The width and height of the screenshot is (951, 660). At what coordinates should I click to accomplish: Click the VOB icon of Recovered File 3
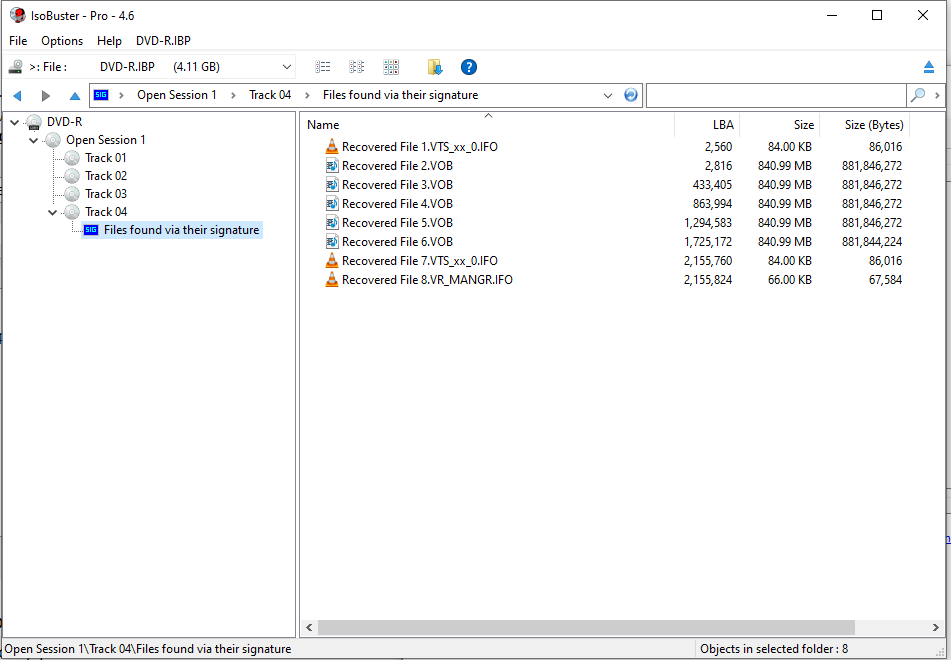(x=332, y=184)
